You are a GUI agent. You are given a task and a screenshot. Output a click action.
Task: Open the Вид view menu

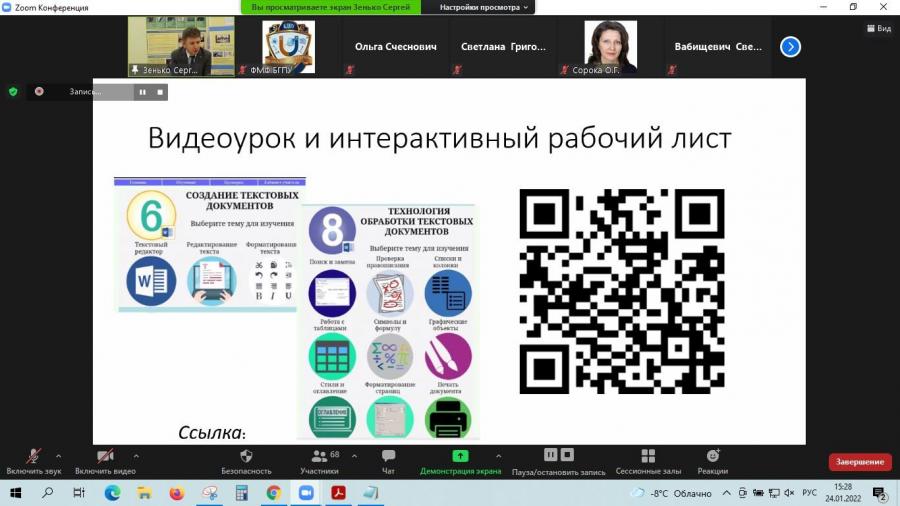click(879, 28)
